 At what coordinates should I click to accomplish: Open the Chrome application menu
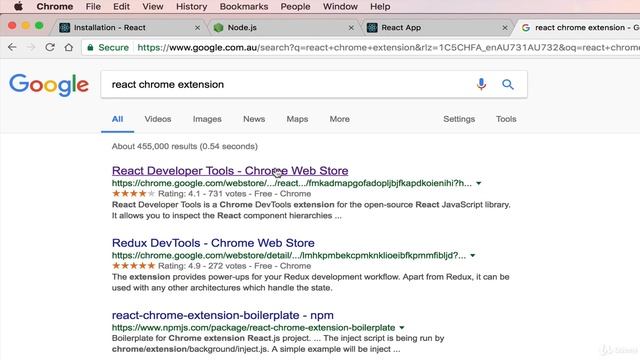coord(55,7)
